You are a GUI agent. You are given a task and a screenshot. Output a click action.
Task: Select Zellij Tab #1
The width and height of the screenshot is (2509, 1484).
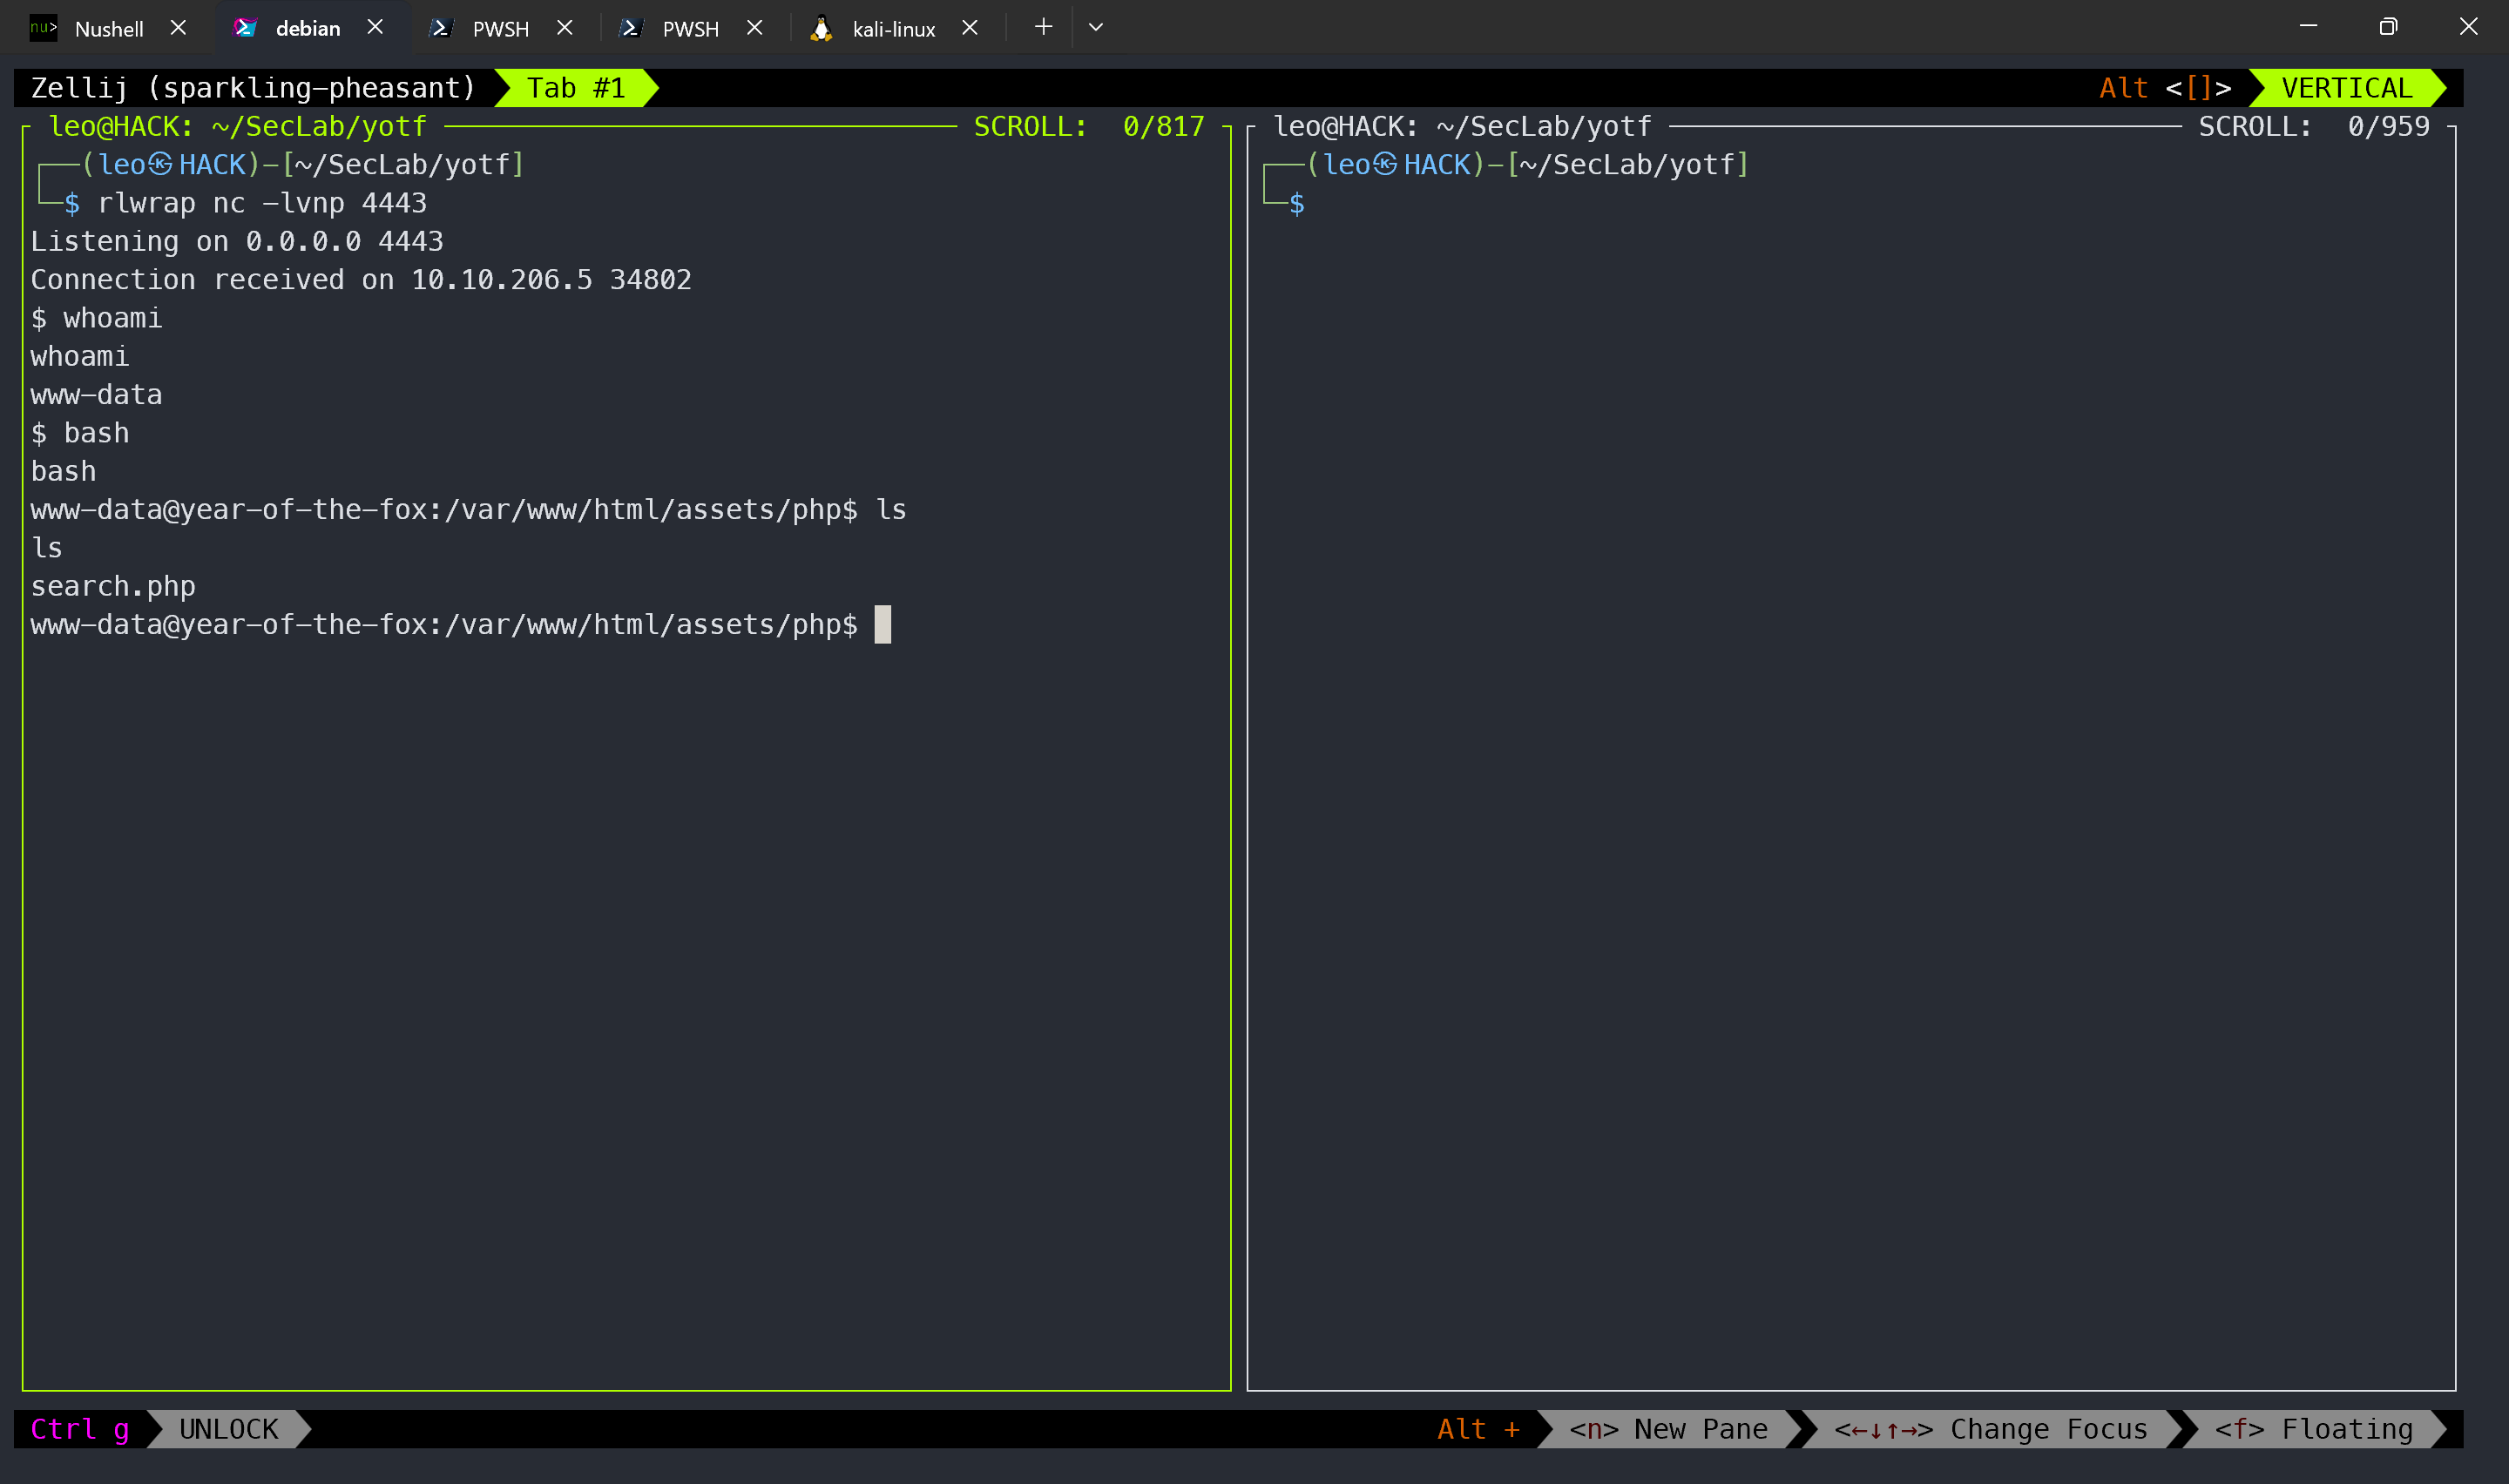[x=576, y=88]
